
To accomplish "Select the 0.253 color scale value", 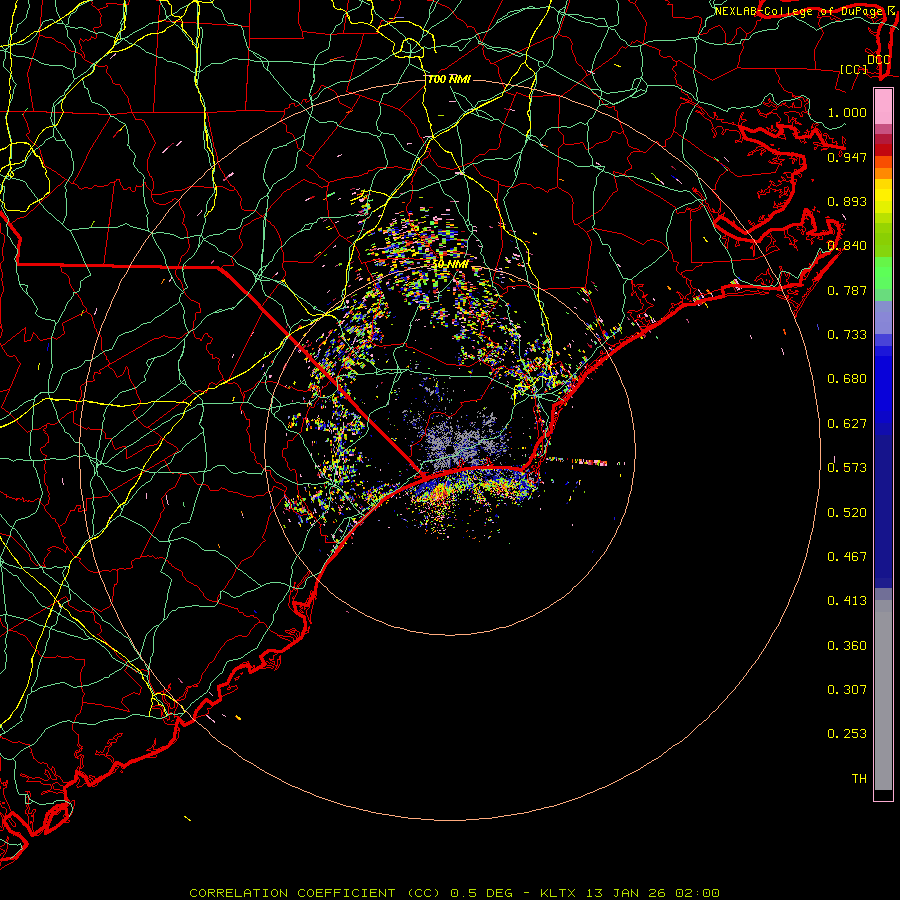I will coord(847,734).
